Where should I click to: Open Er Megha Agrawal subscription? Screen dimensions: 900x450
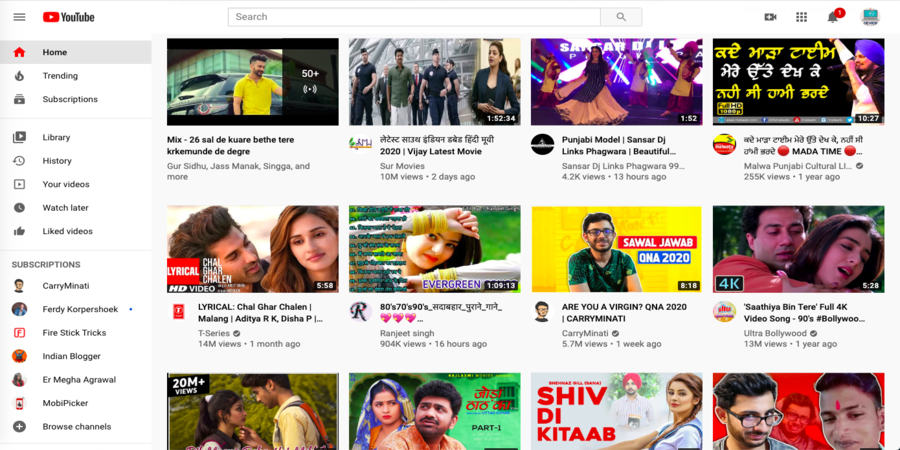pos(76,380)
